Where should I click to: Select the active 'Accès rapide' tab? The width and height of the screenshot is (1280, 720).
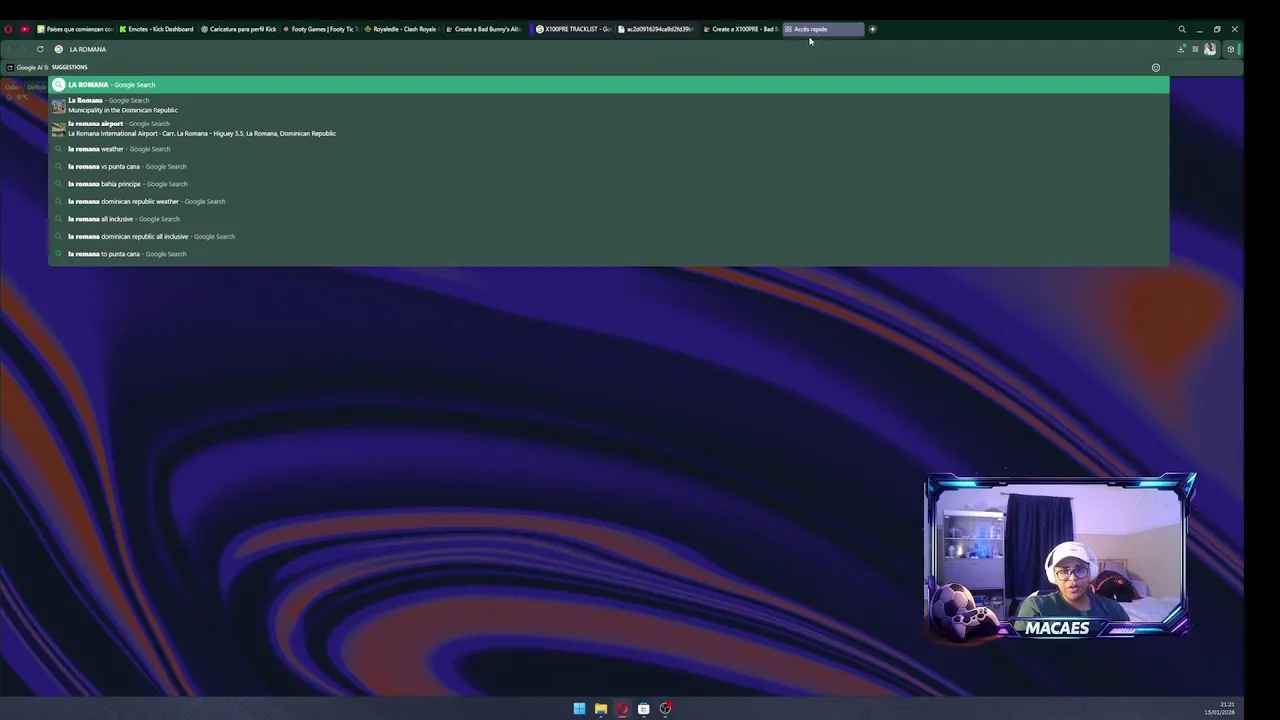pos(822,29)
